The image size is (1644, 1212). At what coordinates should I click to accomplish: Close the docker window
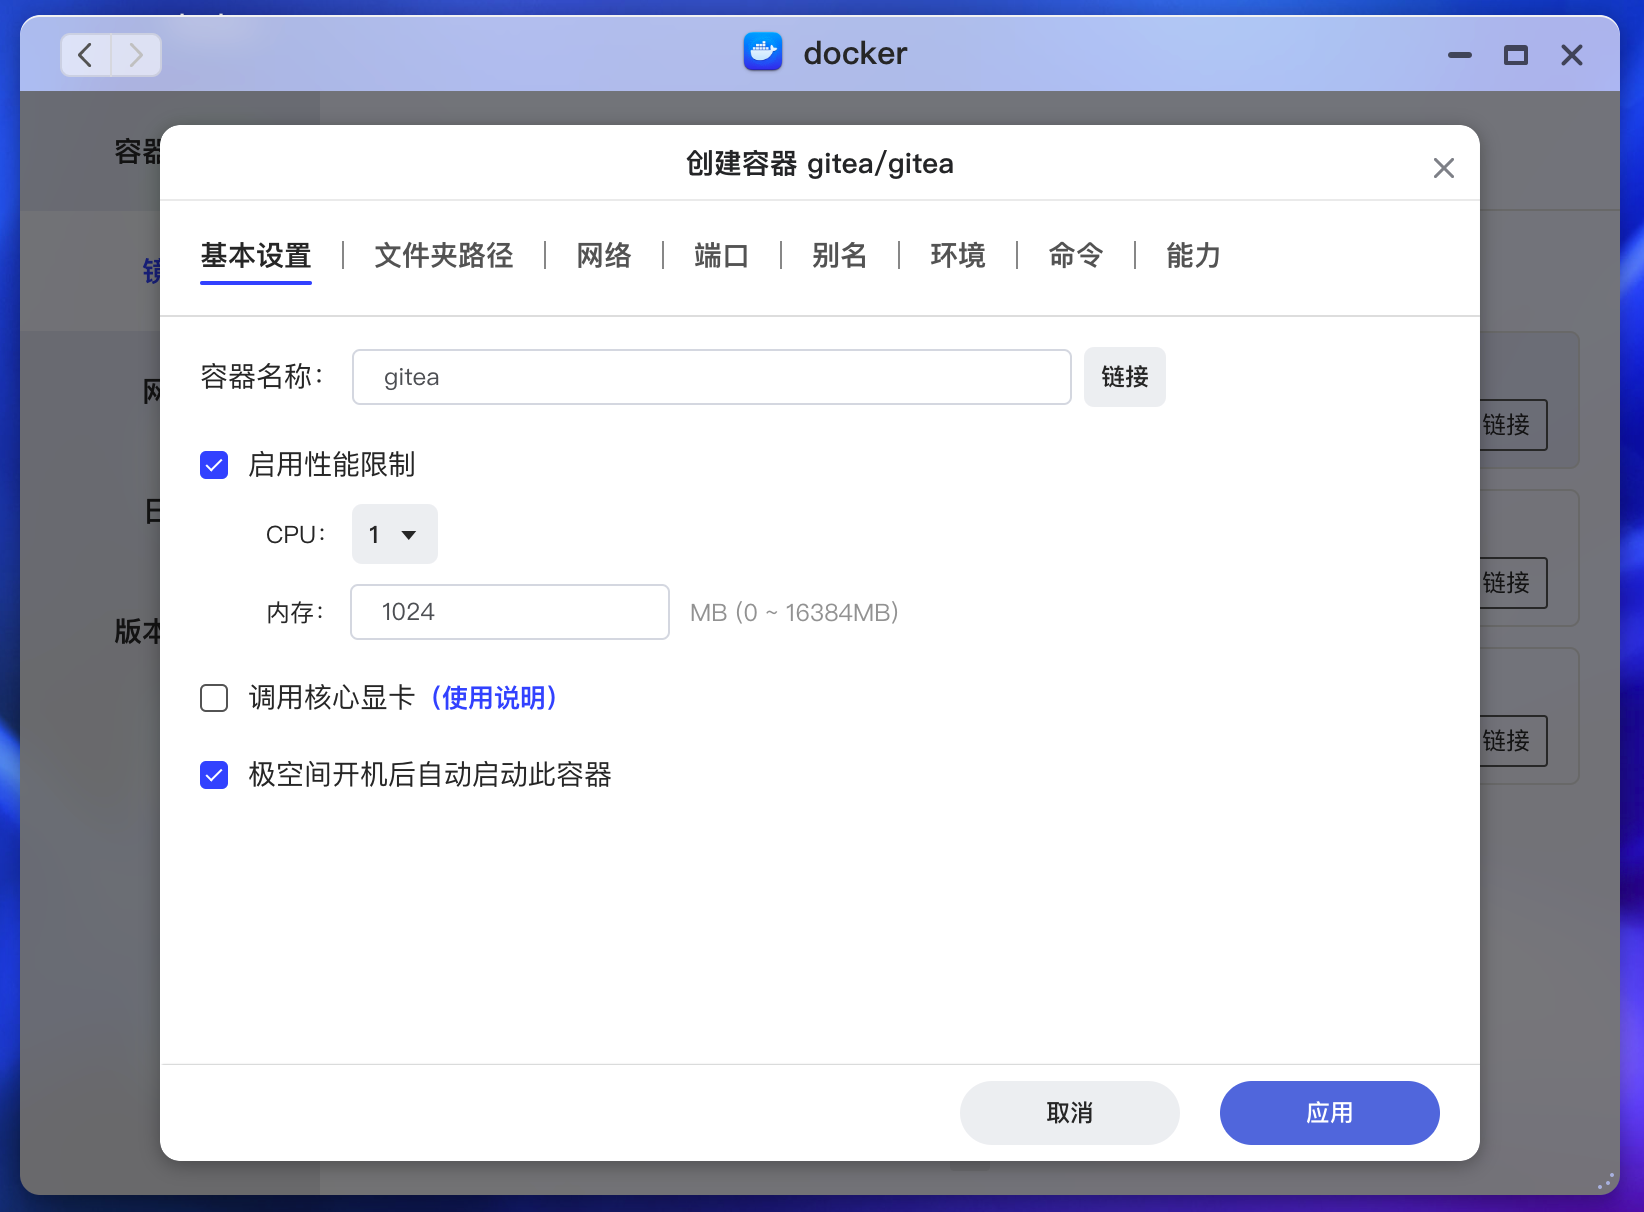coord(1572,55)
